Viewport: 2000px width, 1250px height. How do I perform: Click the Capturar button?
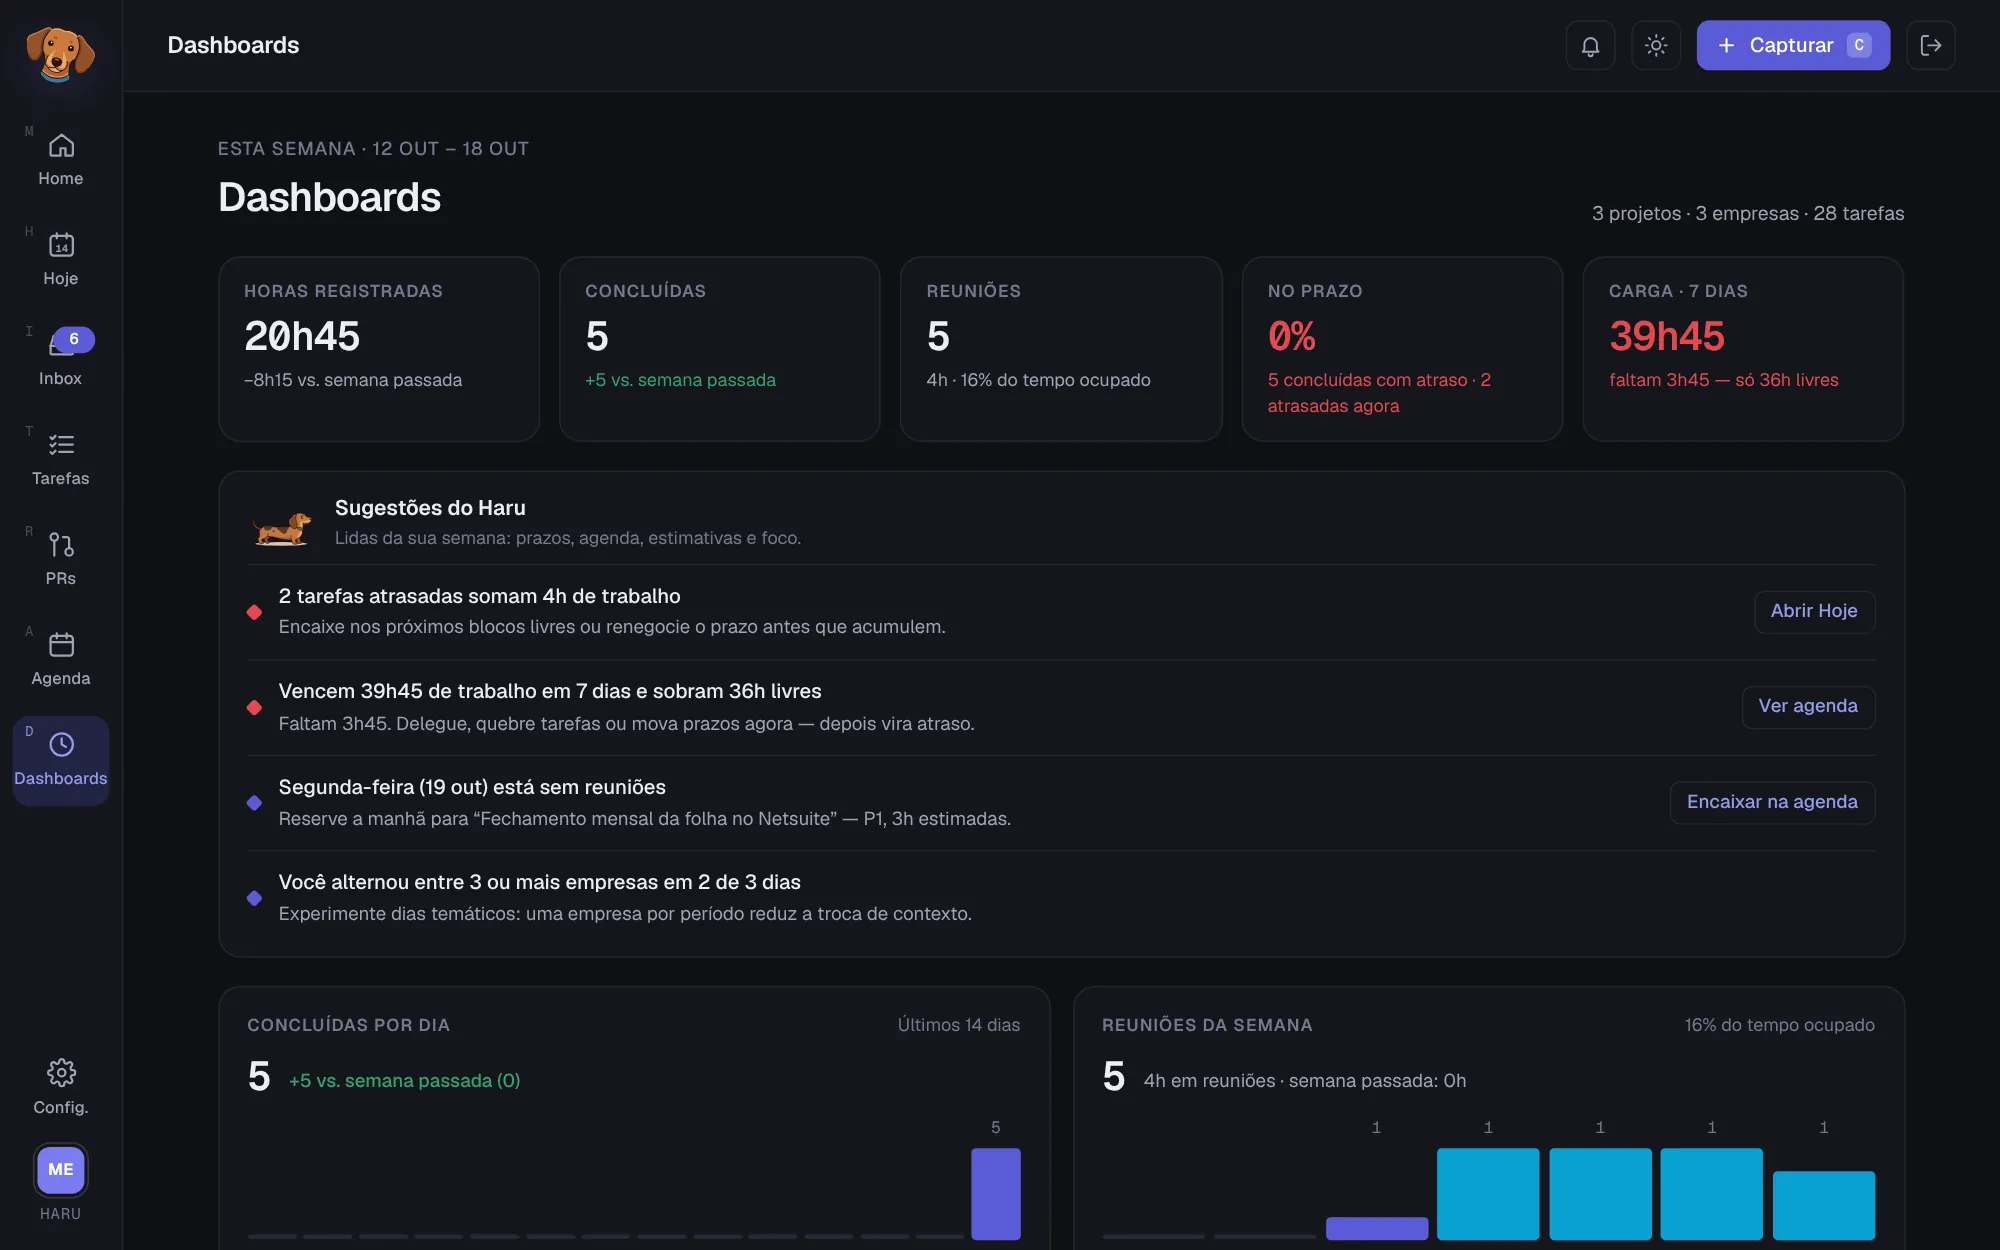pyautogui.click(x=1793, y=45)
